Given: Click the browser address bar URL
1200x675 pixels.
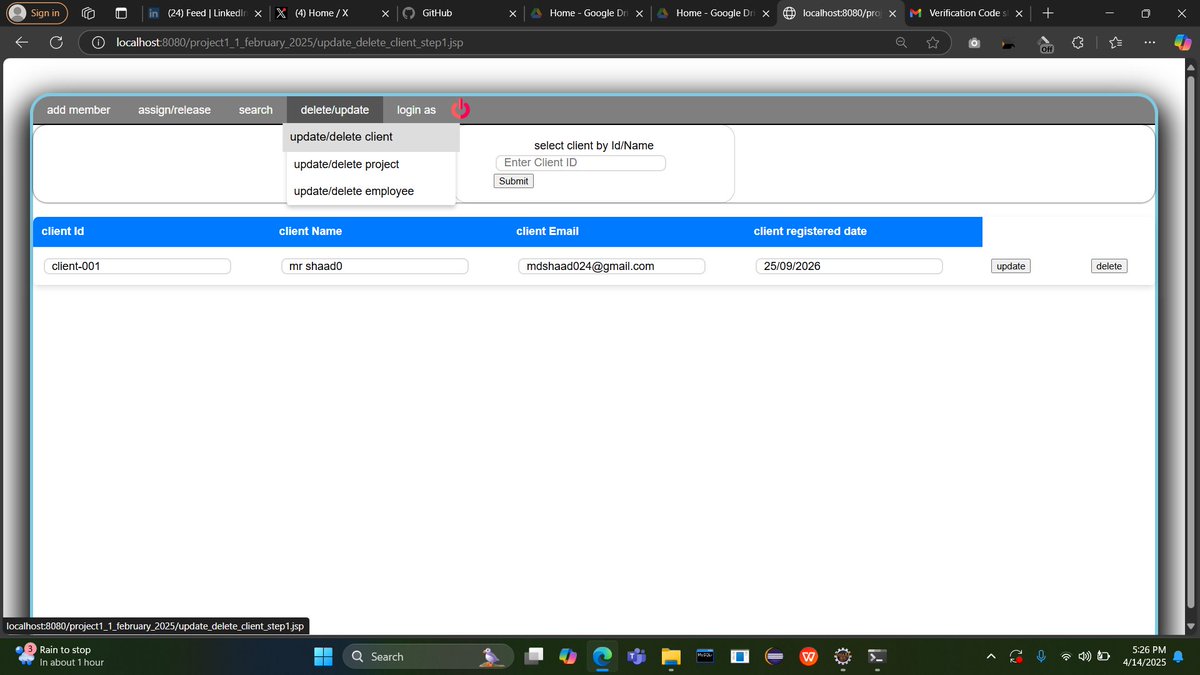Looking at the screenshot, I should pyautogui.click(x=289, y=43).
